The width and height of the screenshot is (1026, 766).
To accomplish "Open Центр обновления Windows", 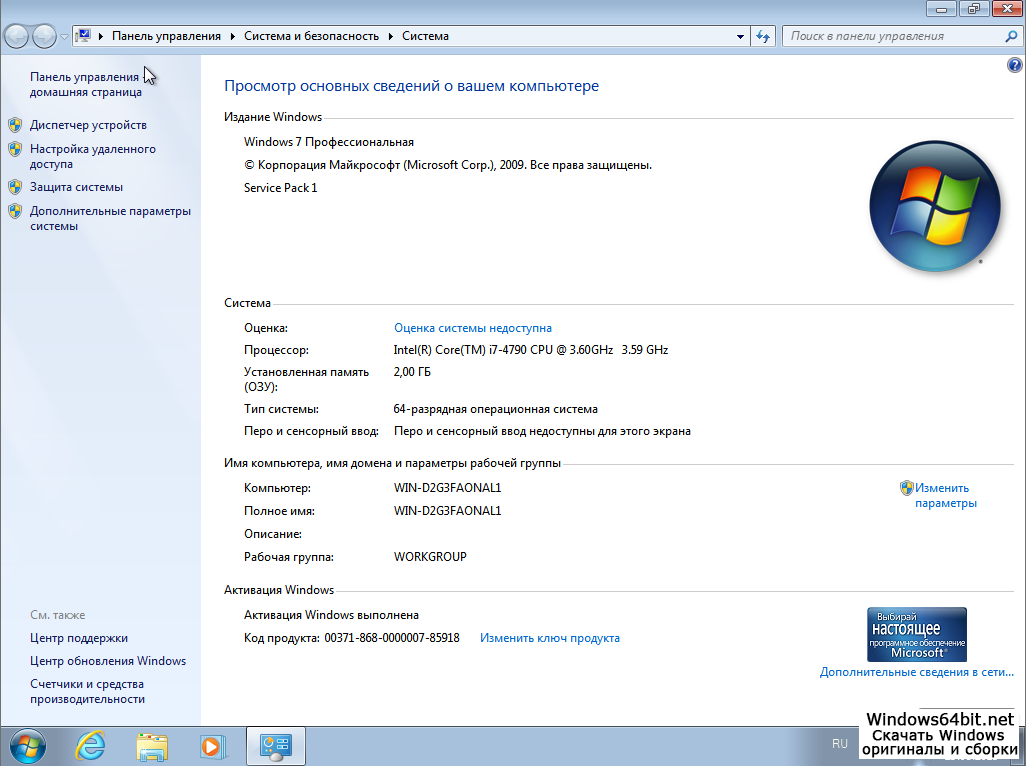I will tap(108, 661).
